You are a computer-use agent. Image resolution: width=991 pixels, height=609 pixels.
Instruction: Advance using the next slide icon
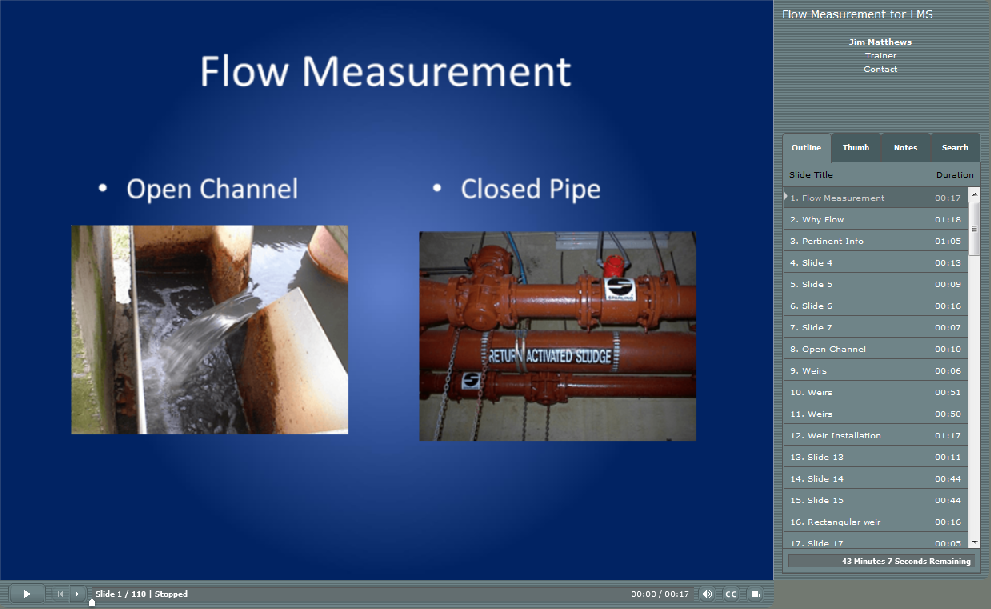tap(77, 593)
